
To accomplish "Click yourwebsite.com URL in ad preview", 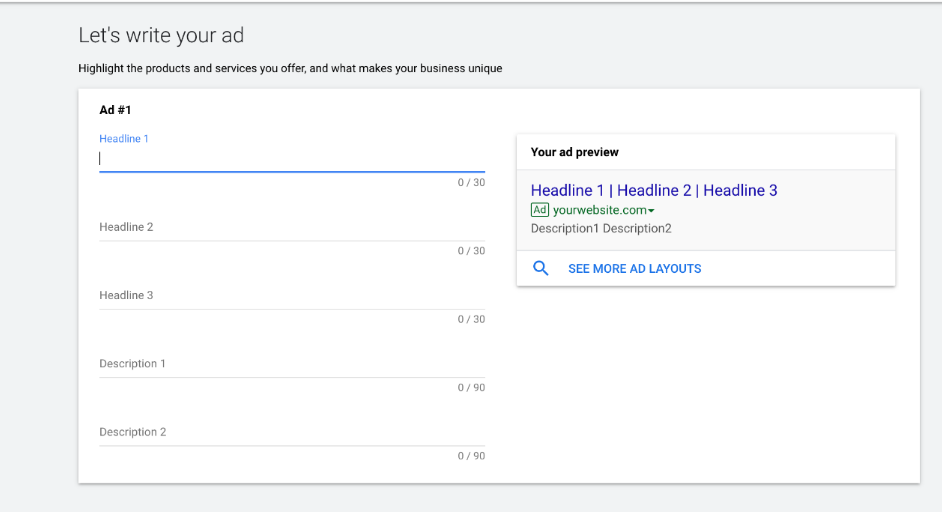I will point(600,210).
